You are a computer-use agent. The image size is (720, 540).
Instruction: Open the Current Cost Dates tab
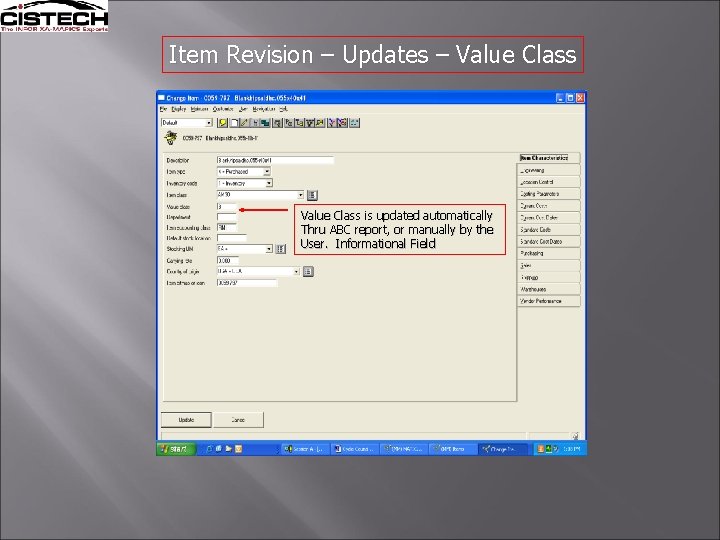tap(548, 218)
